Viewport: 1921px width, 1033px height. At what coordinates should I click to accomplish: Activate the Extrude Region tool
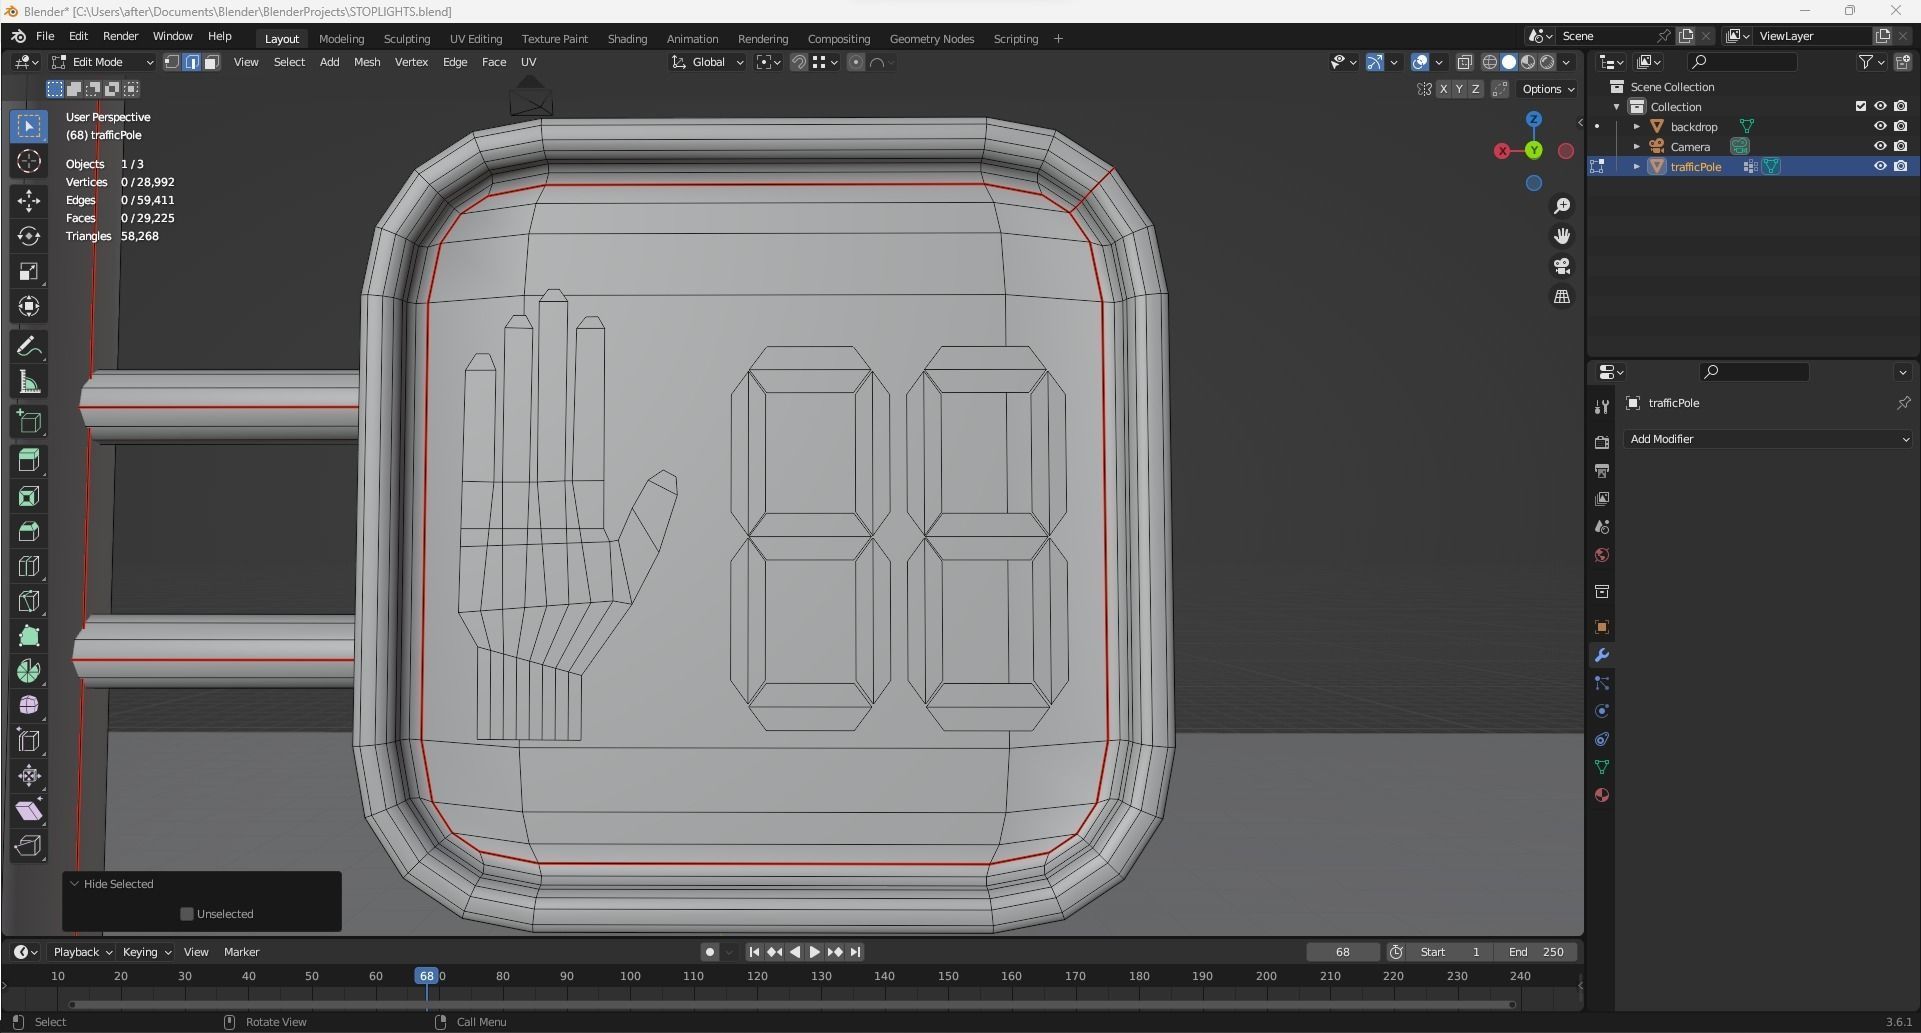click(29, 460)
